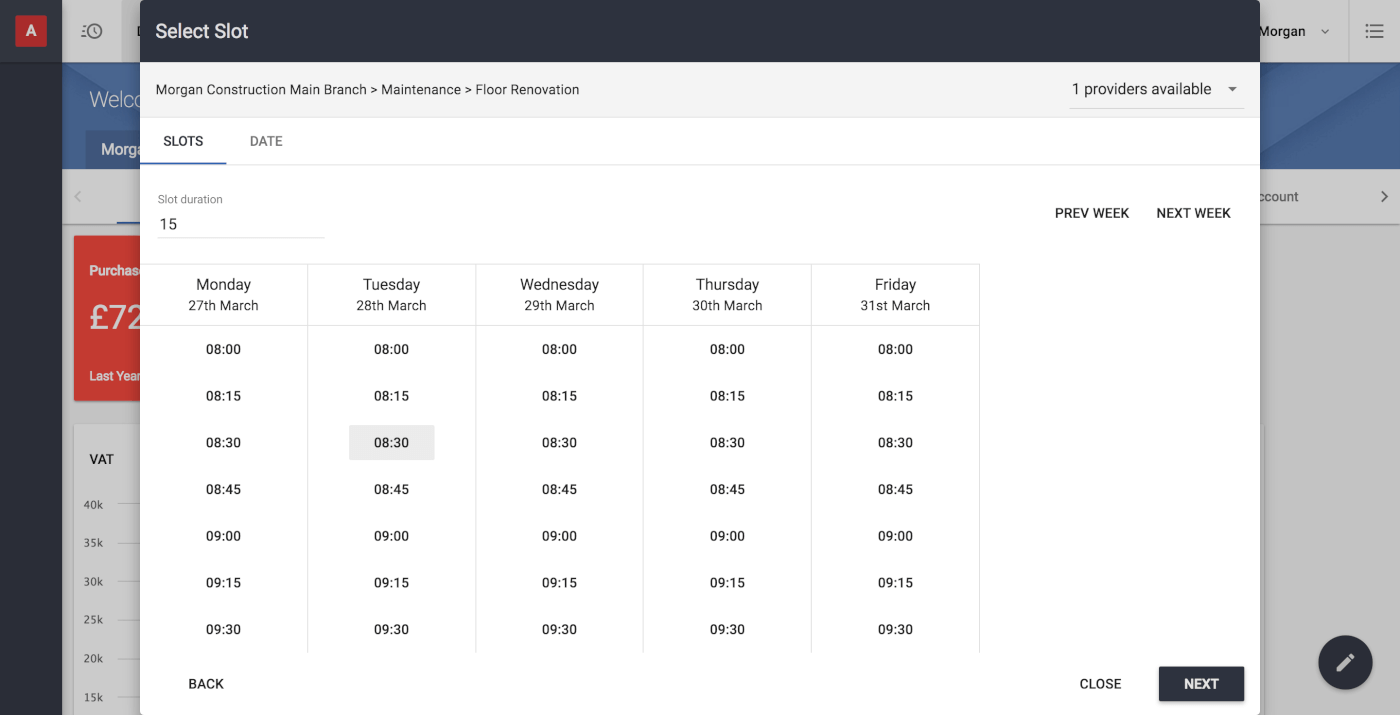Pick the Monday 08:30 slot
1400x715 pixels.
[224, 443]
